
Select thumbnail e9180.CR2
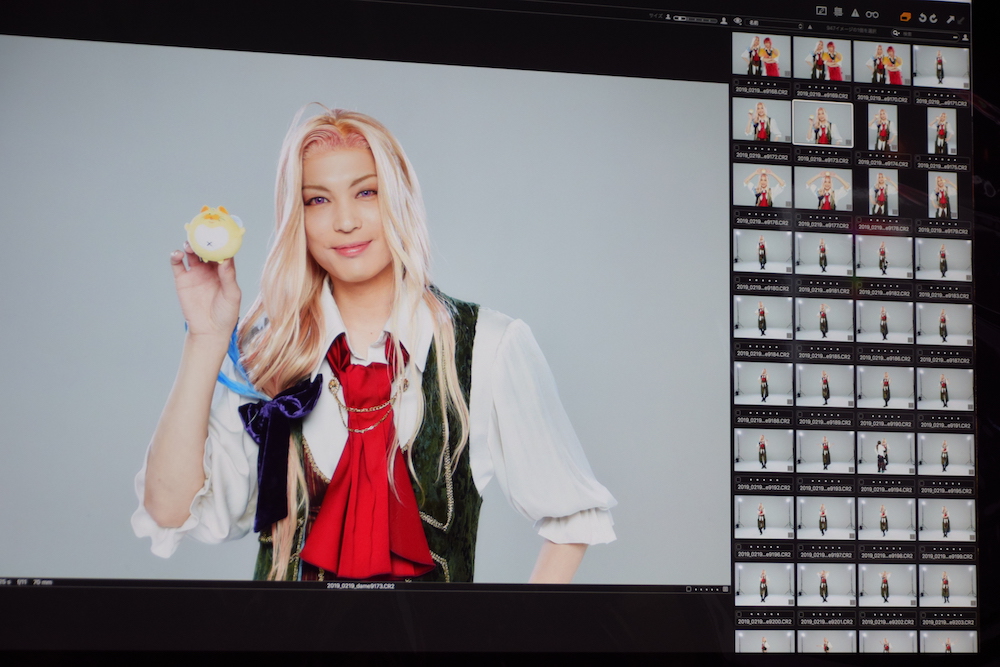pyautogui.click(x=763, y=251)
